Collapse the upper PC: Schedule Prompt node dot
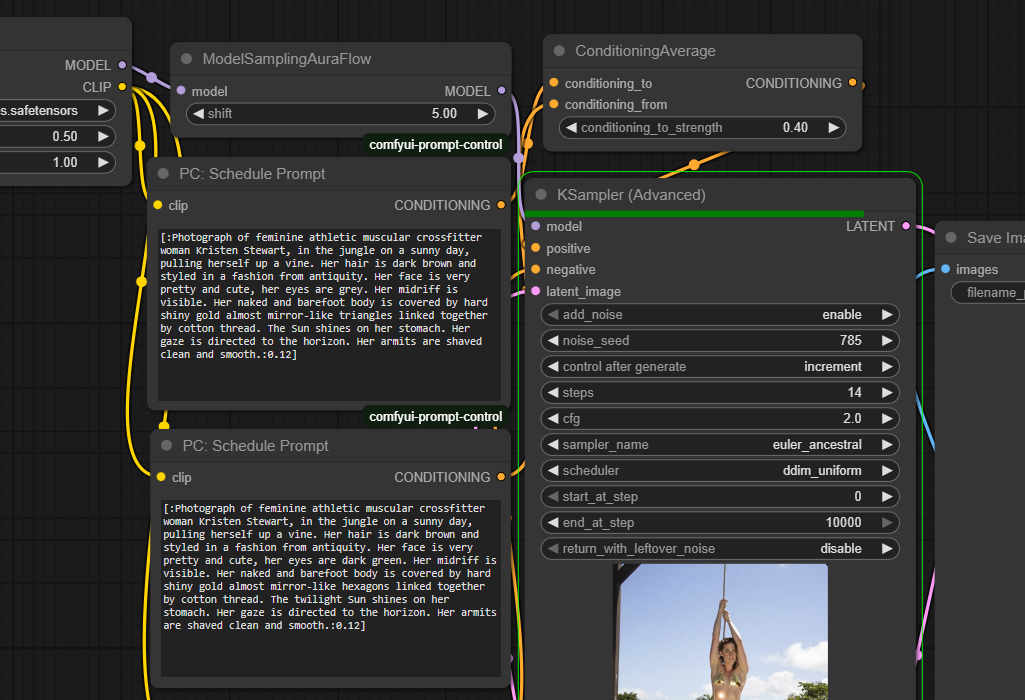This screenshot has width=1025, height=700. click(x=163, y=174)
